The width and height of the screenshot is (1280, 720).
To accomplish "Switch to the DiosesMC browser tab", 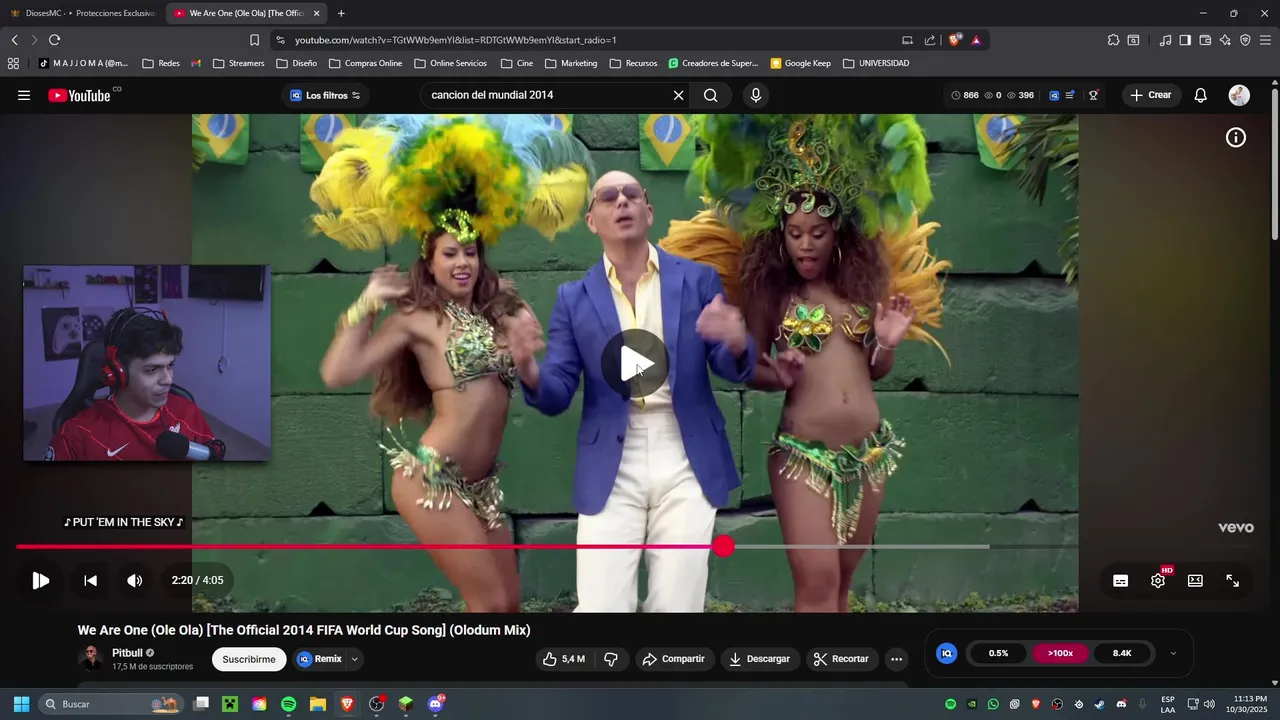I will tap(82, 13).
